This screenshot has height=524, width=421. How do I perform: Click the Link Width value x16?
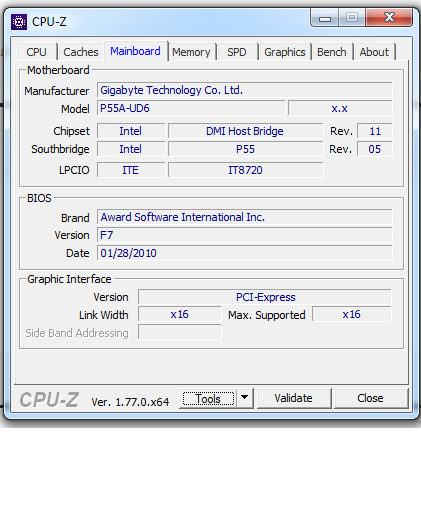click(180, 314)
